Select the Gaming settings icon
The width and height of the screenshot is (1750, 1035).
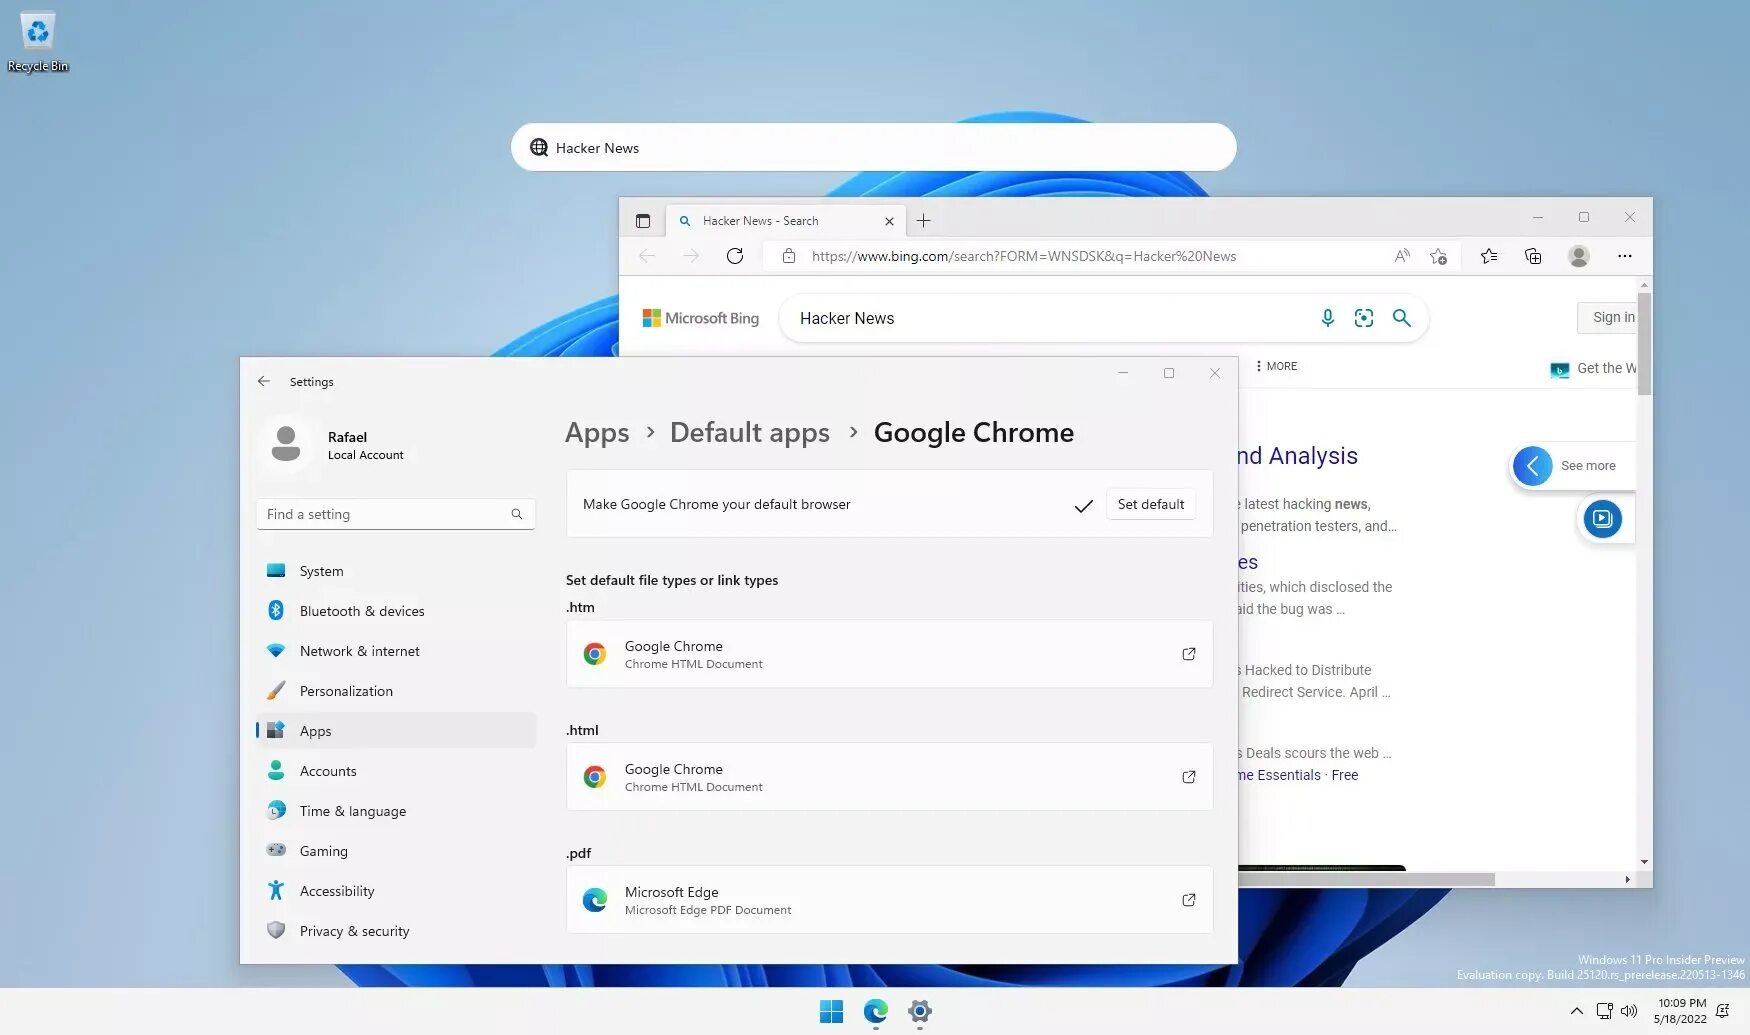click(276, 850)
